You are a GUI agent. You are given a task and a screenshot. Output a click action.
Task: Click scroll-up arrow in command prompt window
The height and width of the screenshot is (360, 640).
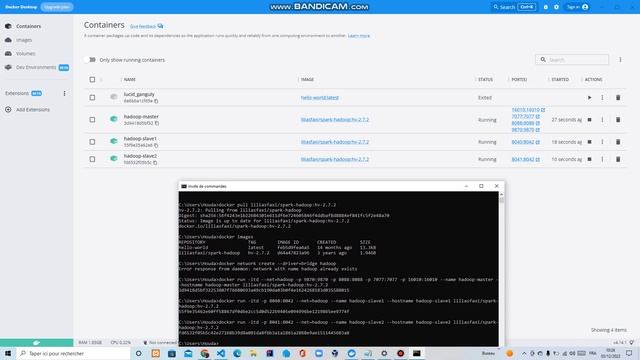tap(501, 195)
